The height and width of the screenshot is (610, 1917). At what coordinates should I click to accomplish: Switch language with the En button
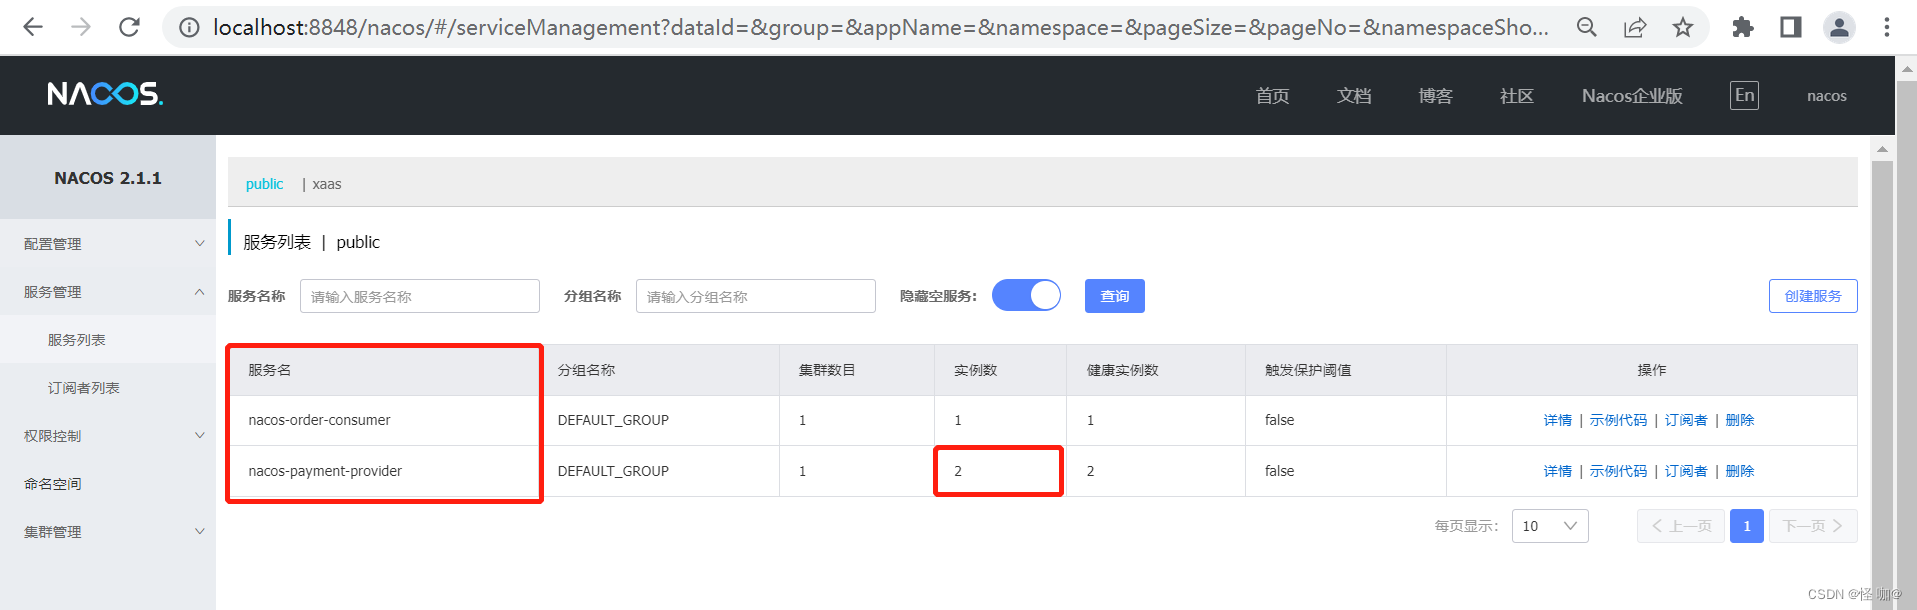[x=1744, y=95]
